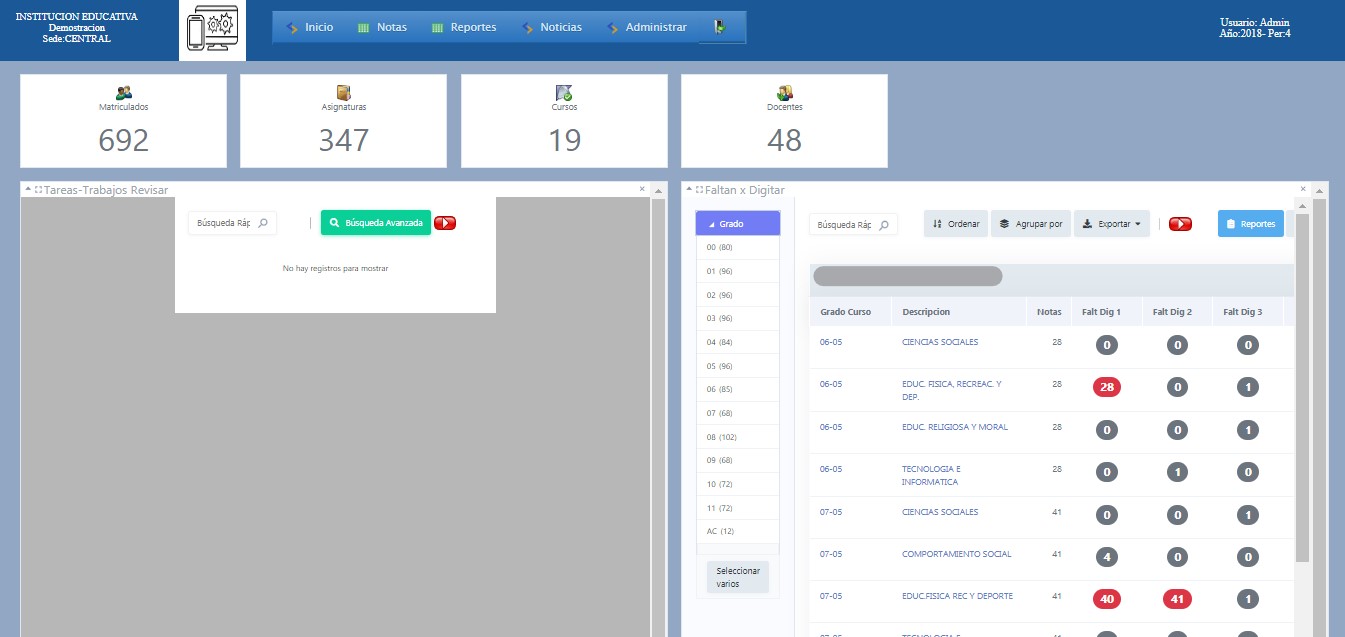Screen dimensions: 1345x637
Task: Open the Exportar dropdown
Action: 1111,224
